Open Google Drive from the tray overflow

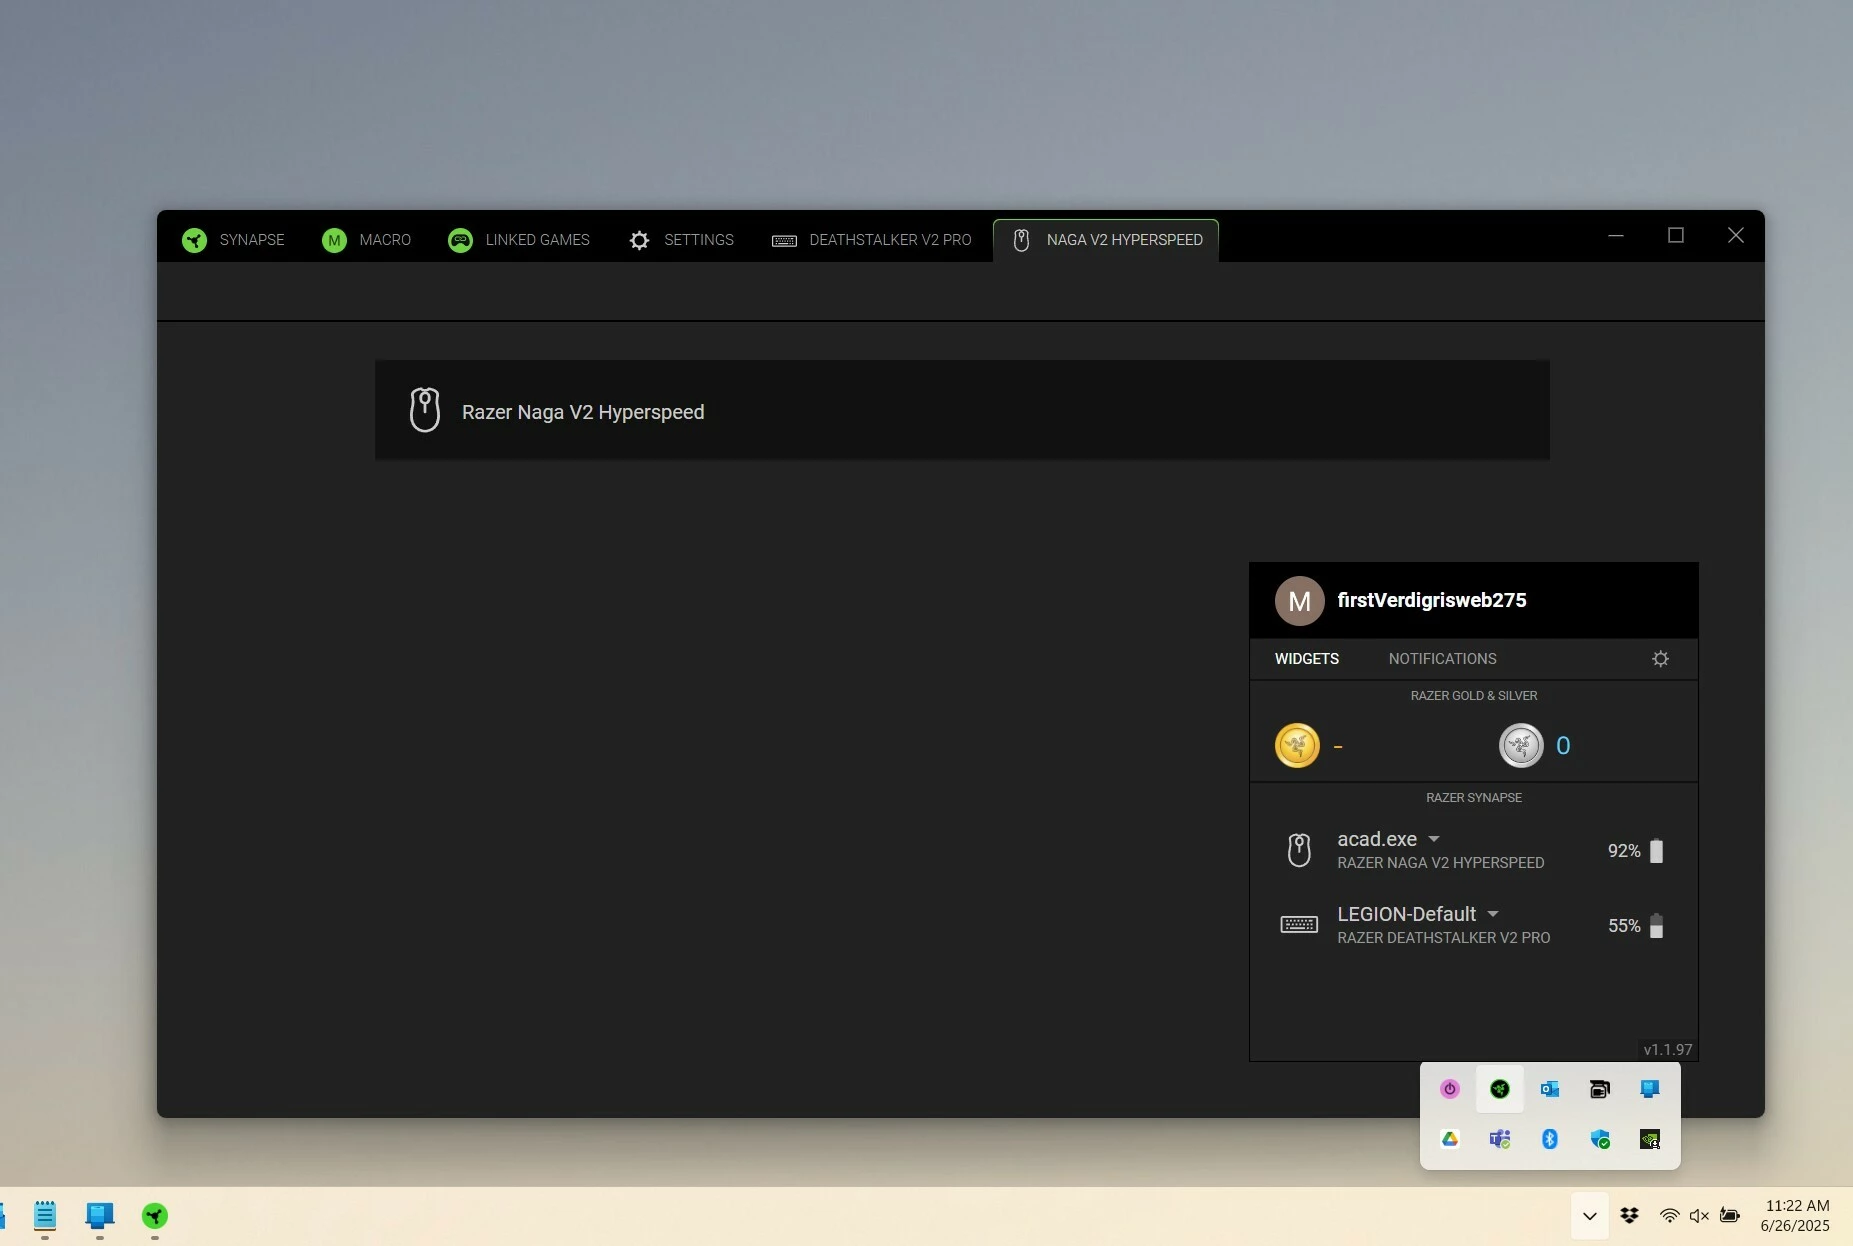point(1450,1139)
